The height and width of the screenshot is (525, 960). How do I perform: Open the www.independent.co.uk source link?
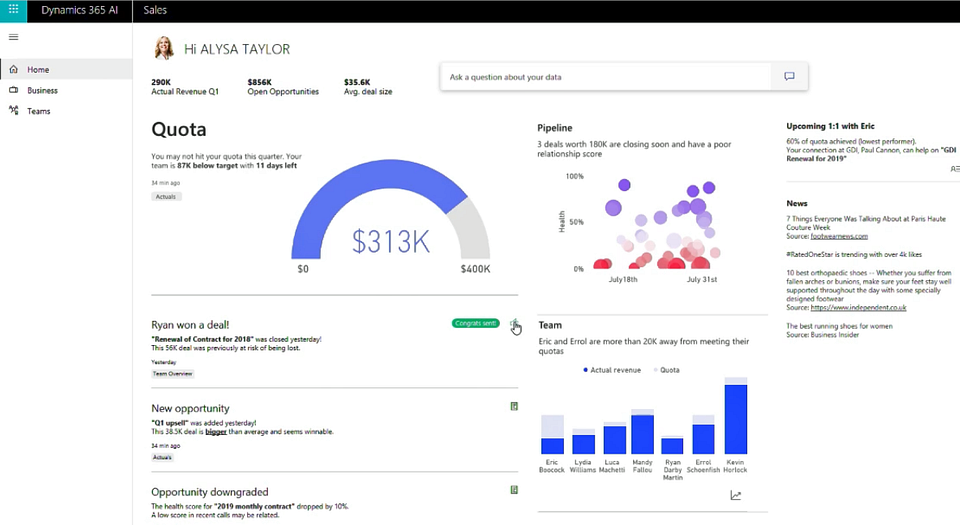(858, 308)
